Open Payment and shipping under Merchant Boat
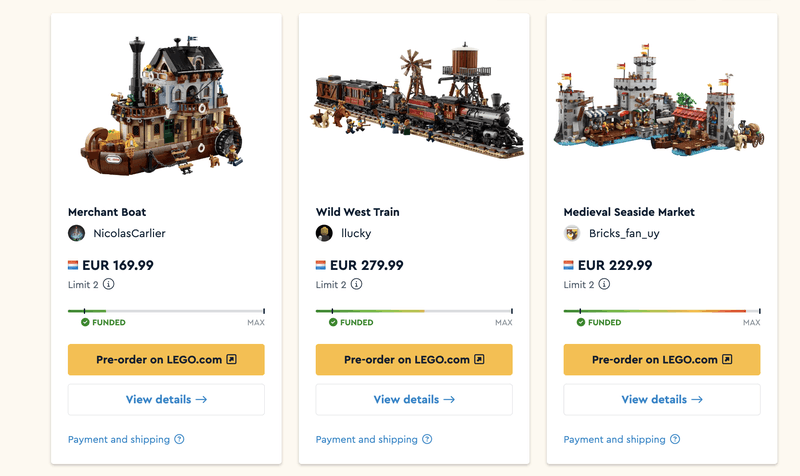Viewport: 800px width, 476px height. [119, 439]
